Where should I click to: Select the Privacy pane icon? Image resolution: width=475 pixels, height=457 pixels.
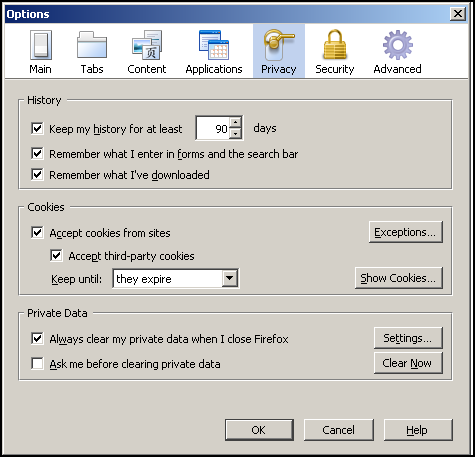tap(279, 45)
